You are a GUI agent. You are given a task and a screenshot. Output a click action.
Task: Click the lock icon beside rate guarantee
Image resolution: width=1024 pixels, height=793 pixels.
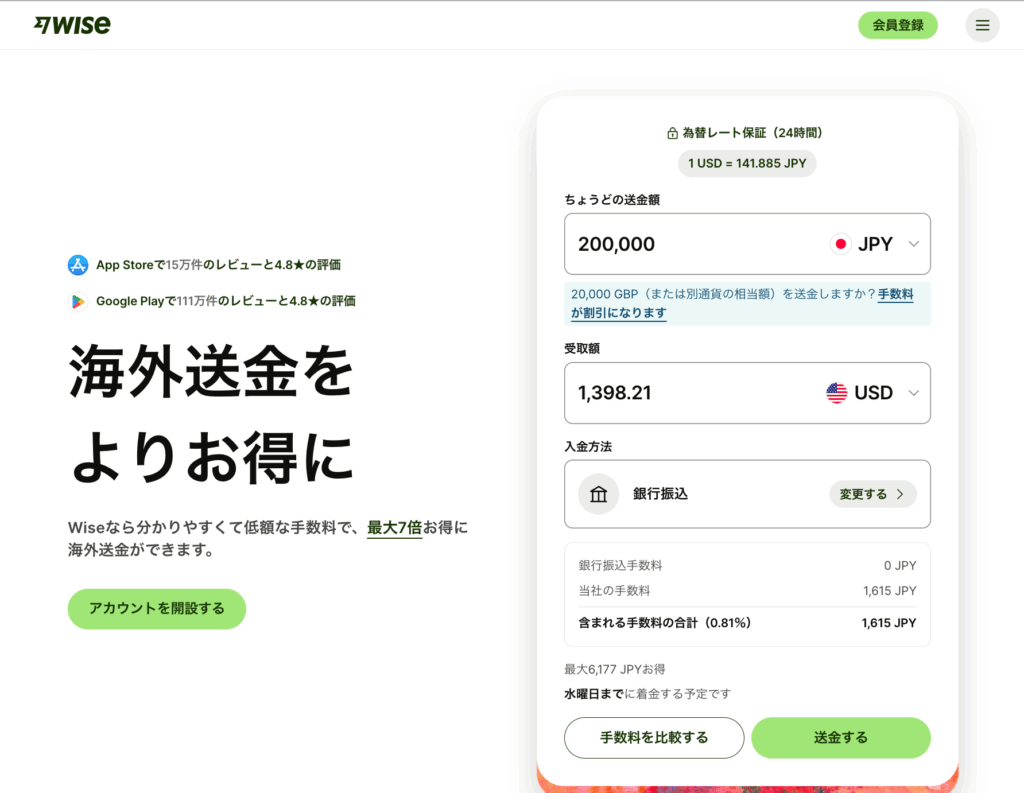[672, 133]
